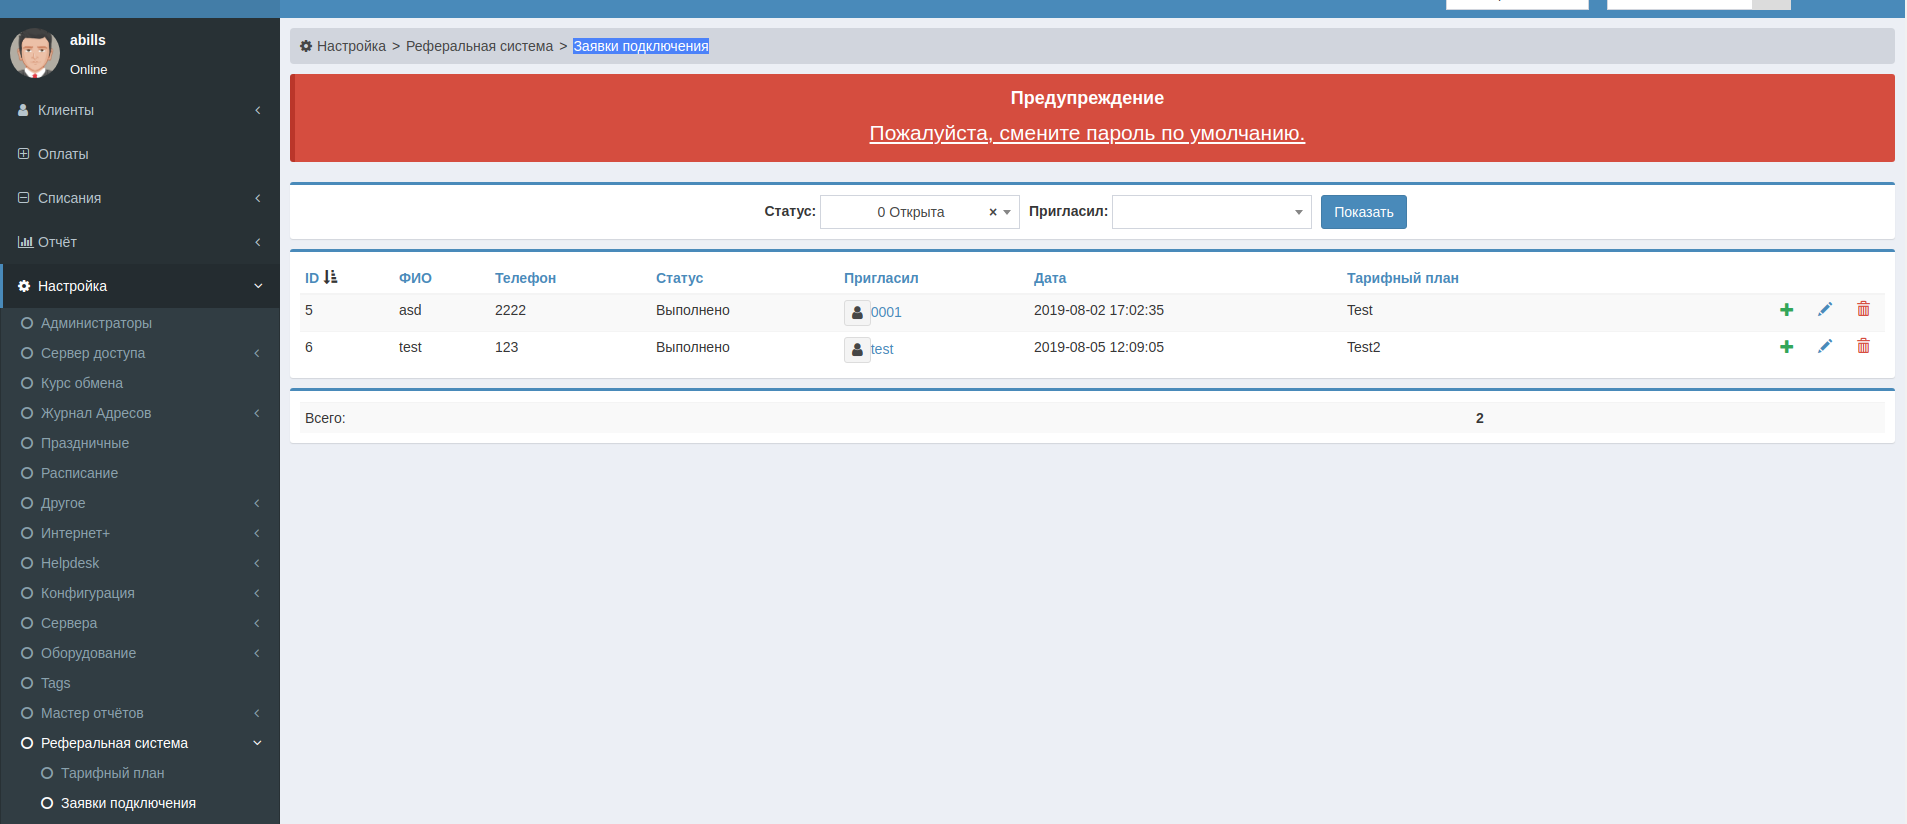Delete the Test2 row with trash icon
The image size is (1907, 824).
point(1863,346)
